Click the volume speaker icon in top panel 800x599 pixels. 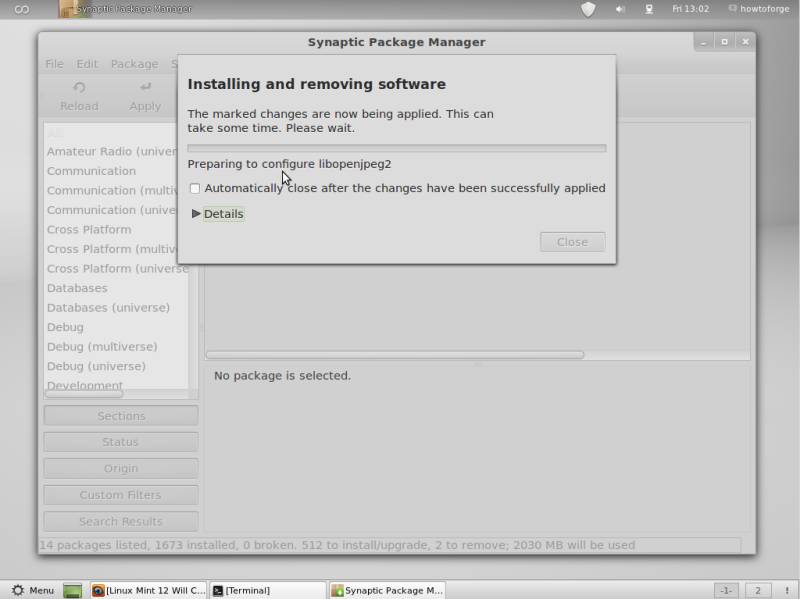pos(620,9)
